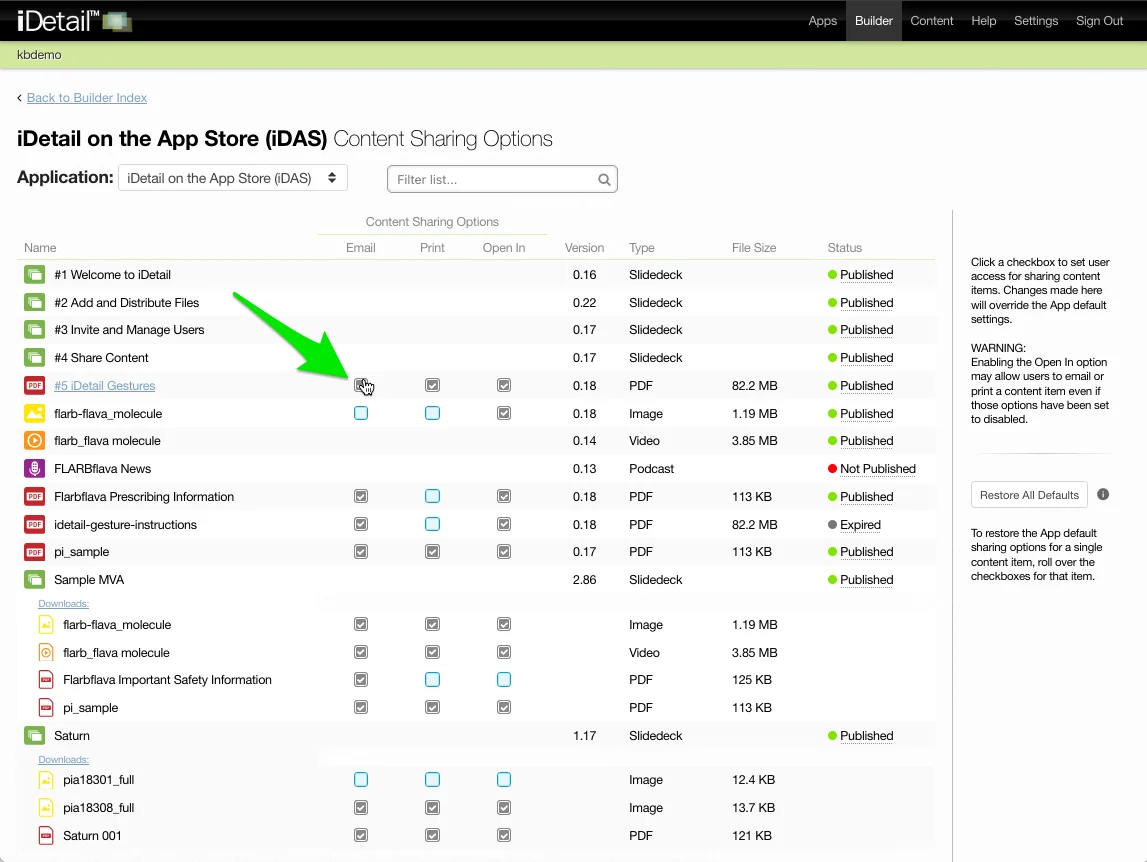
Task: Enable Print for Flarbflava Prescribing Information
Action: 432,497
